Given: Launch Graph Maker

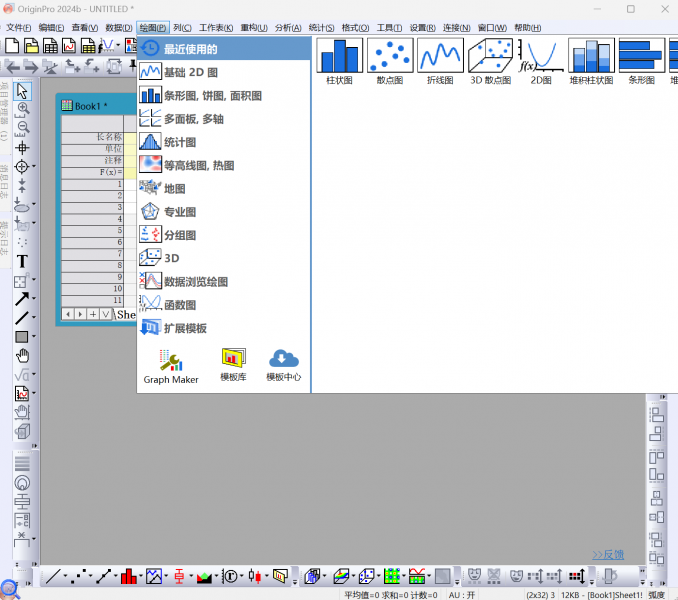Looking at the screenshot, I should (171, 367).
